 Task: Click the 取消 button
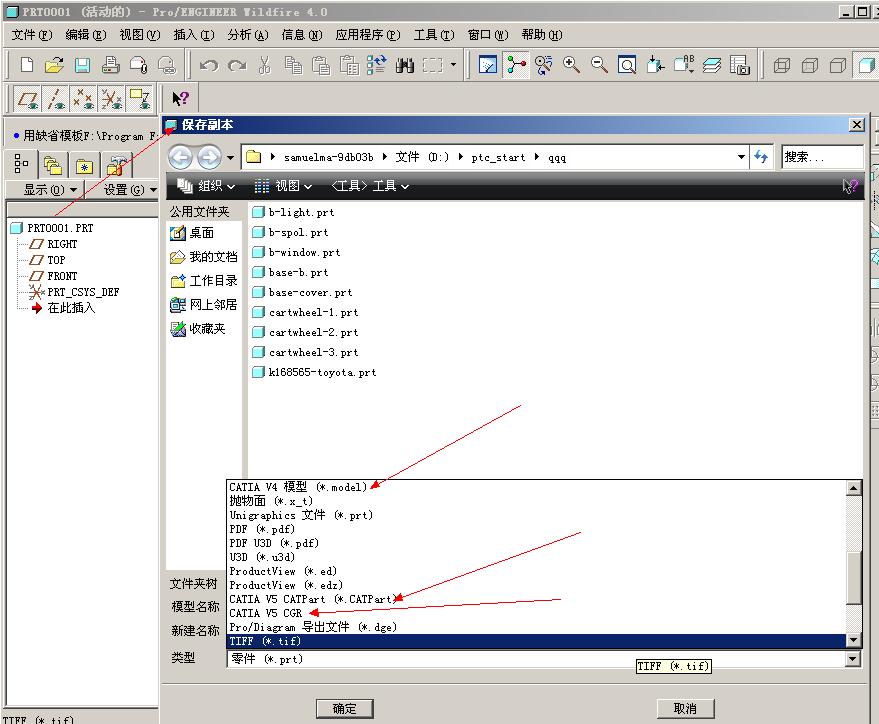685,708
